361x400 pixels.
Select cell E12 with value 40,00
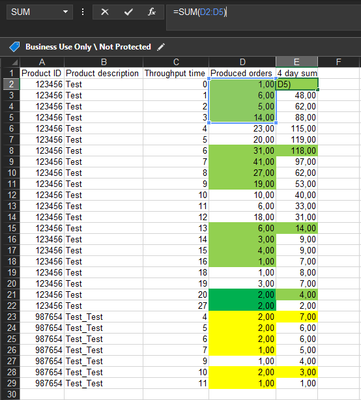point(297,195)
